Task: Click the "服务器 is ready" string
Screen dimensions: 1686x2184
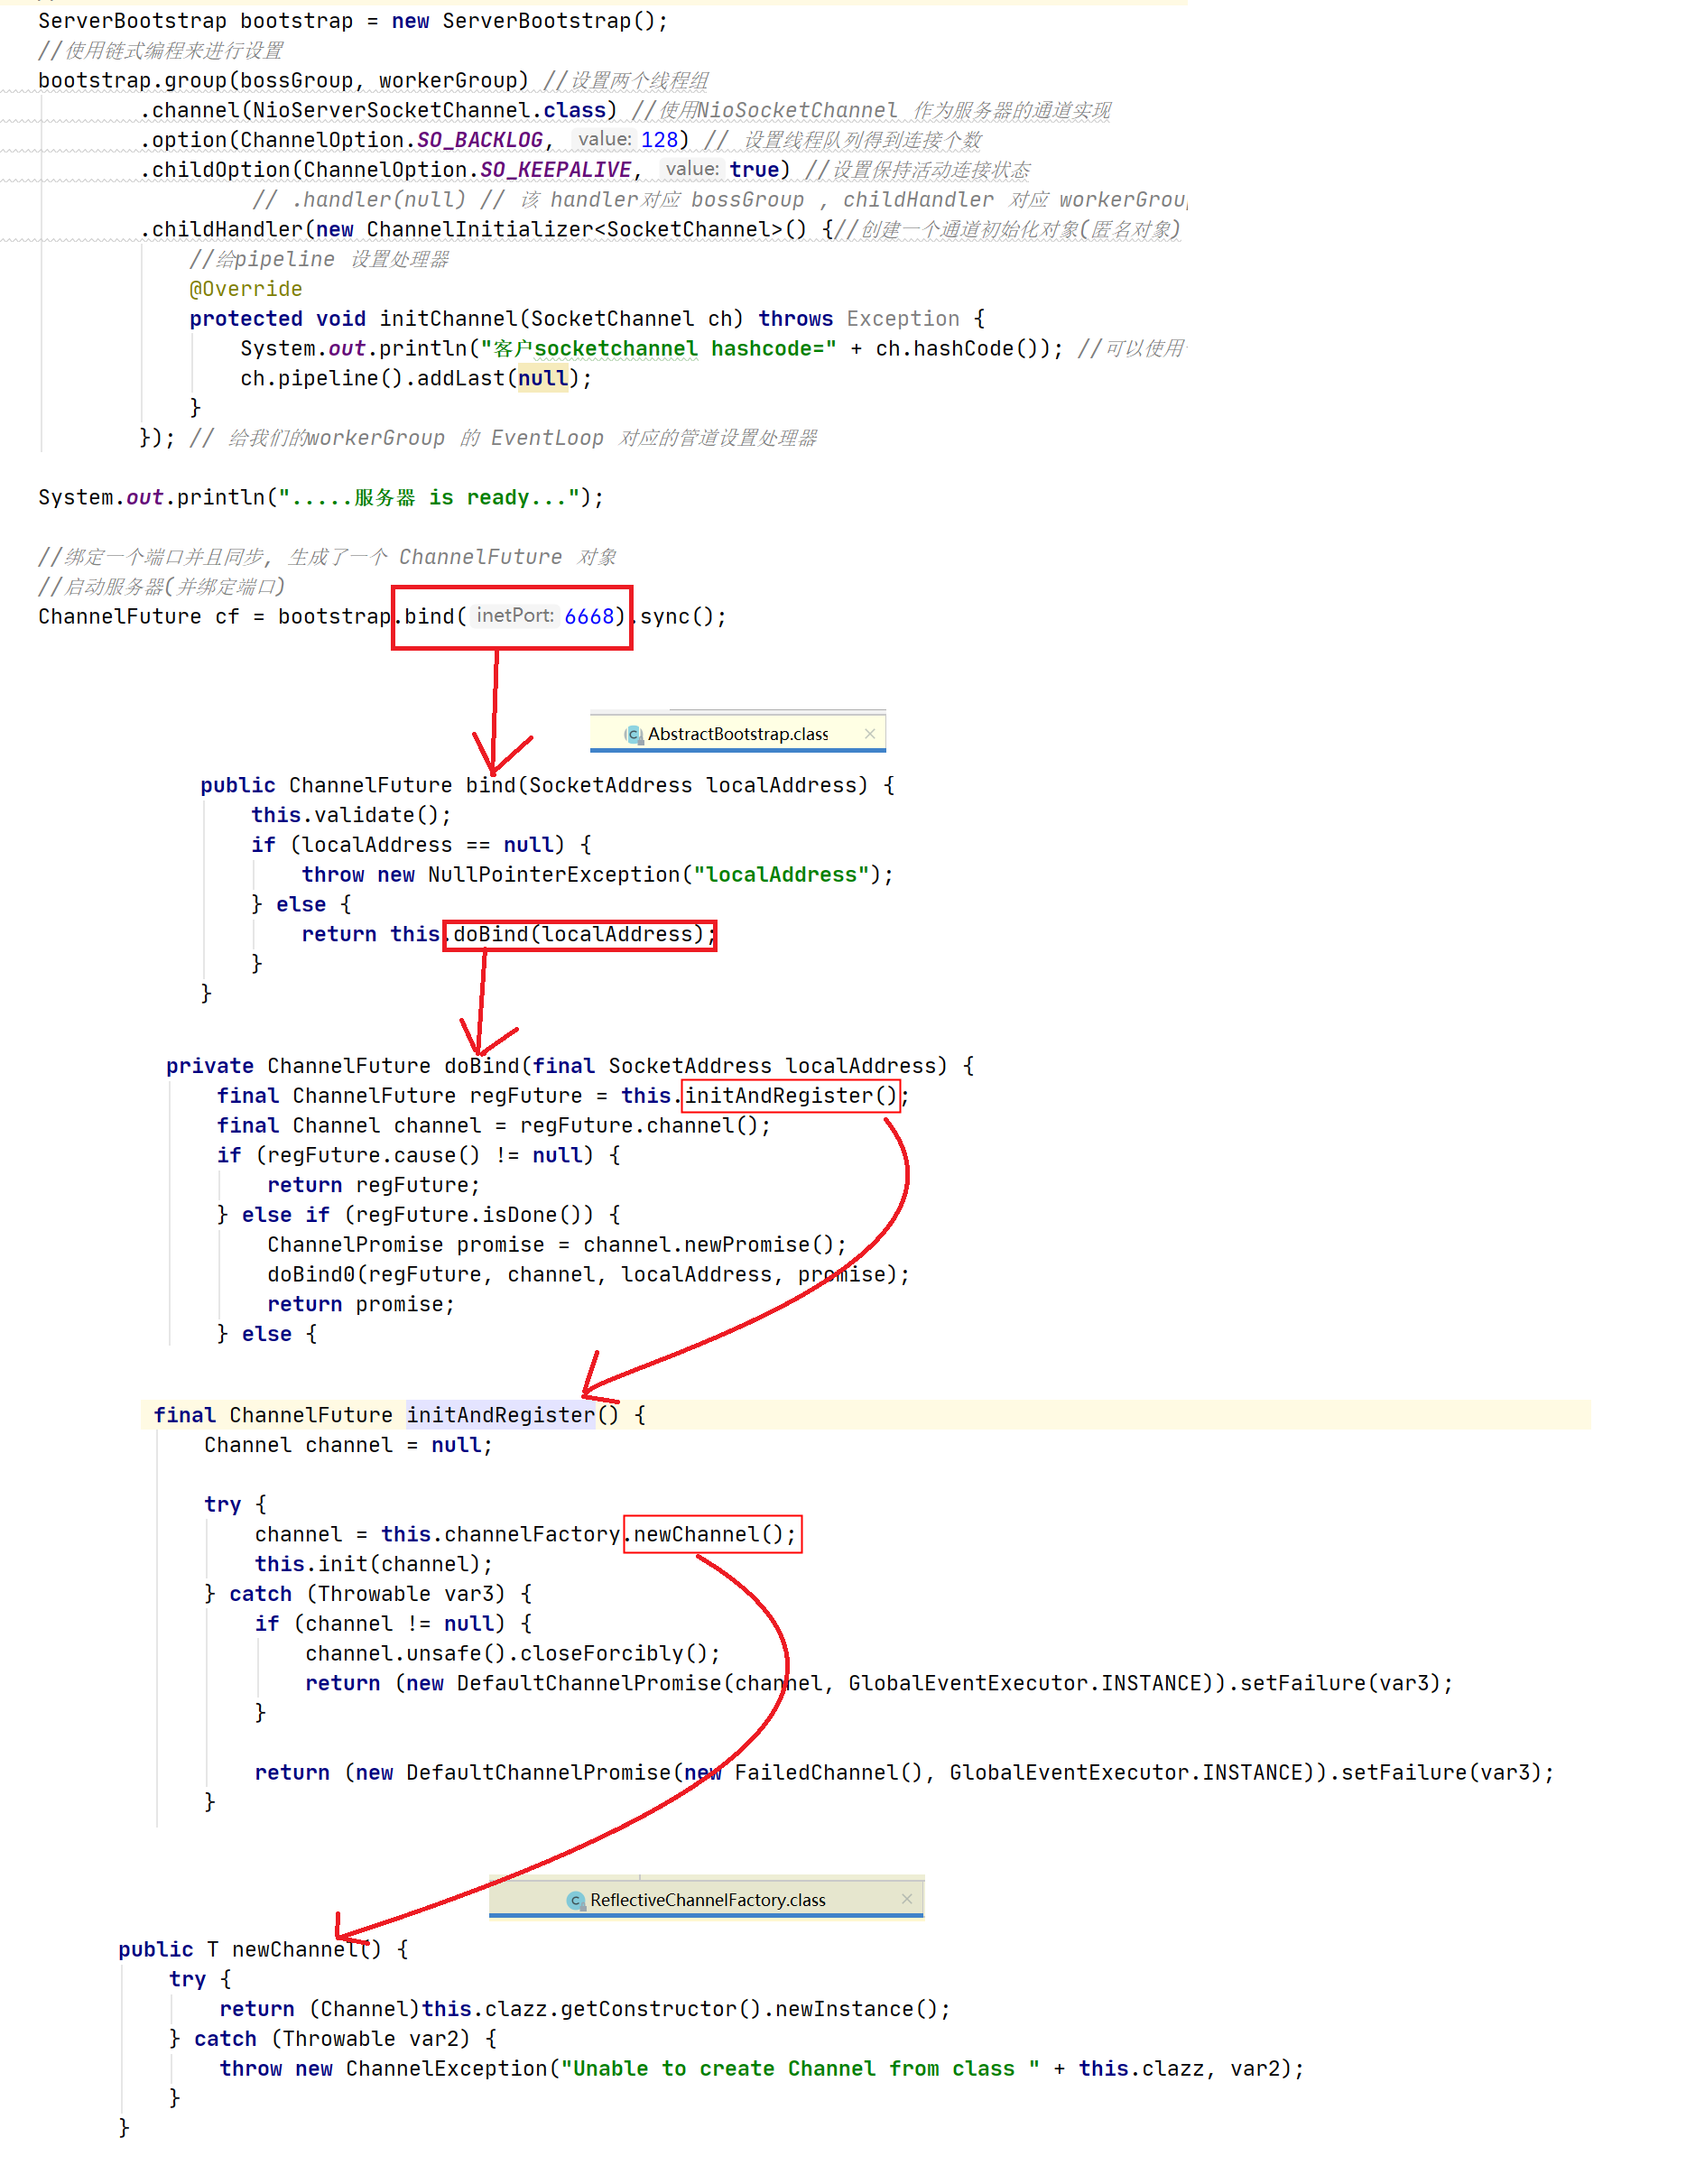Action: pos(429,497)
